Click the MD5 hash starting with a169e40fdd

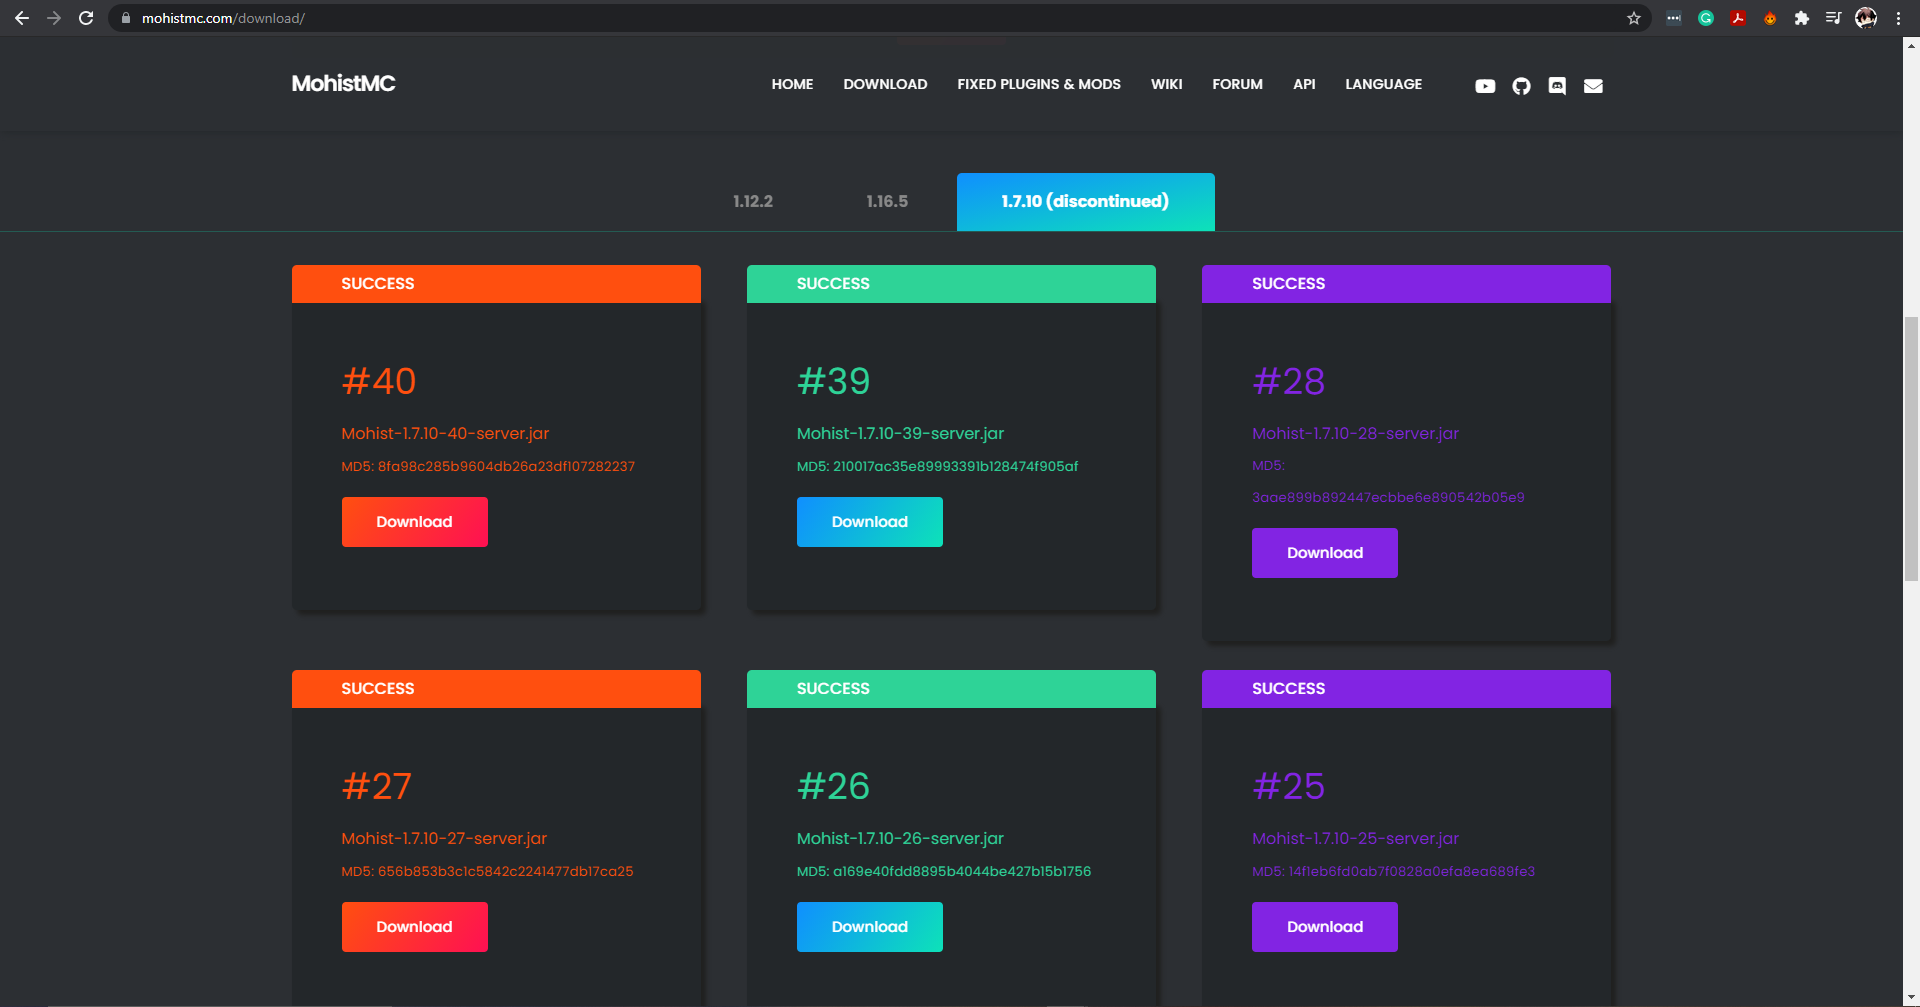click(962, 871)
